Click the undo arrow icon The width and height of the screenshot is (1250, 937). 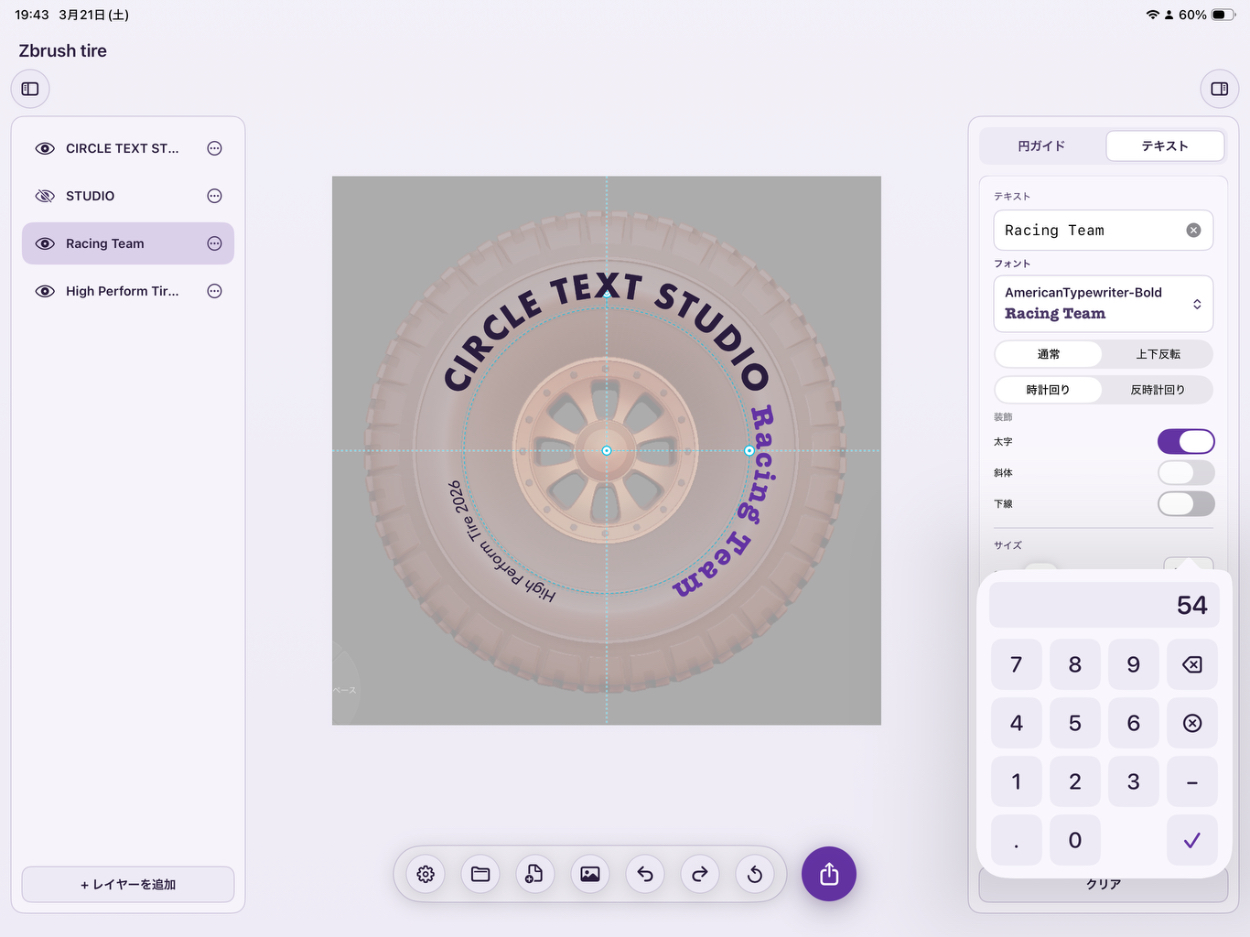point(645,874)
